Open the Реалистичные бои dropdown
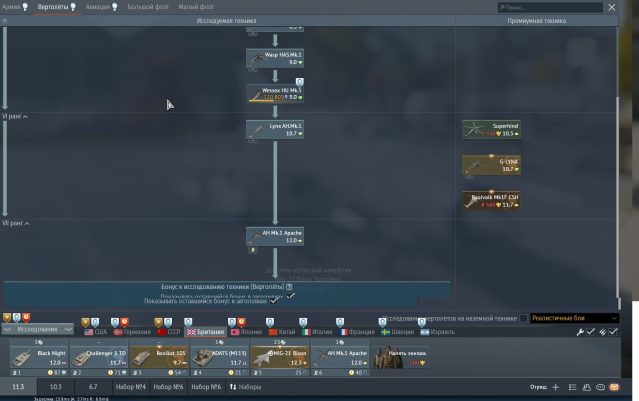639x401 pixels. (x=574, y=318)
